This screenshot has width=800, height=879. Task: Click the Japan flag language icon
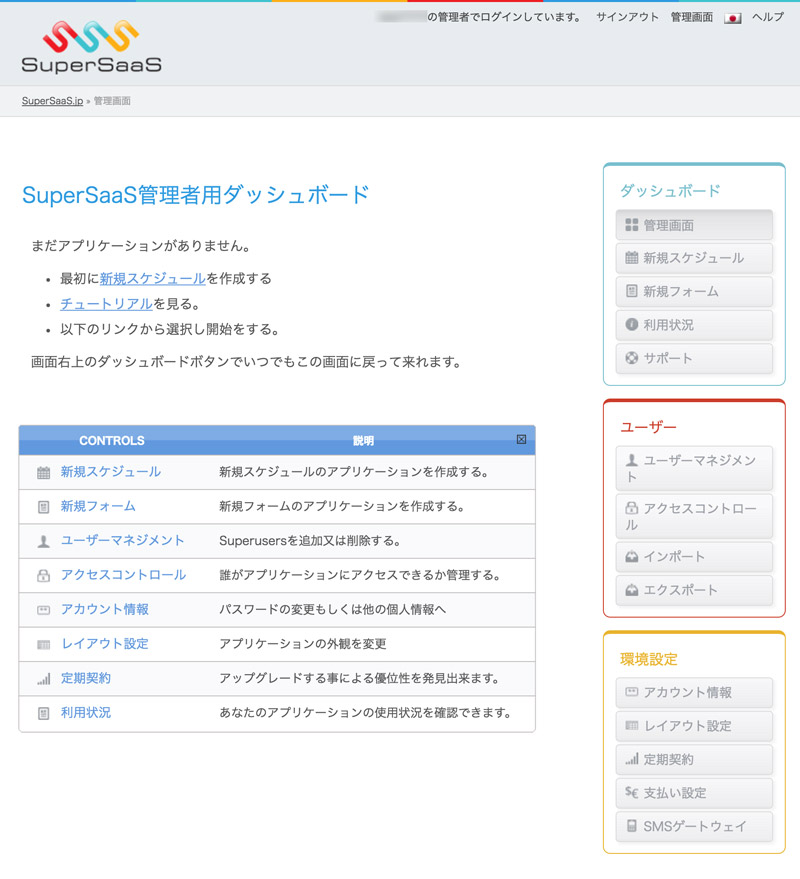(x=732, y=18)
